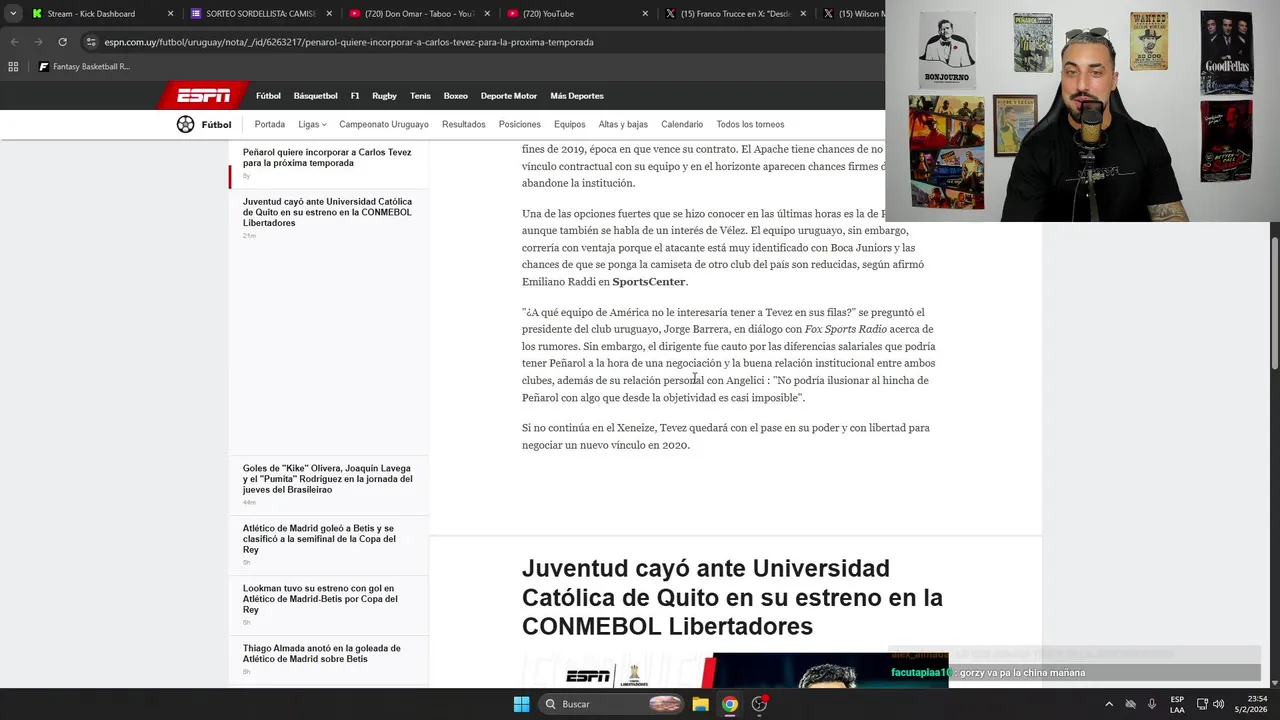Image resolution: width=1280 pixels, height=720 pixels.
Task: Open Atlético de Madrid goleó a Betis story
Action: coord(319,539)
